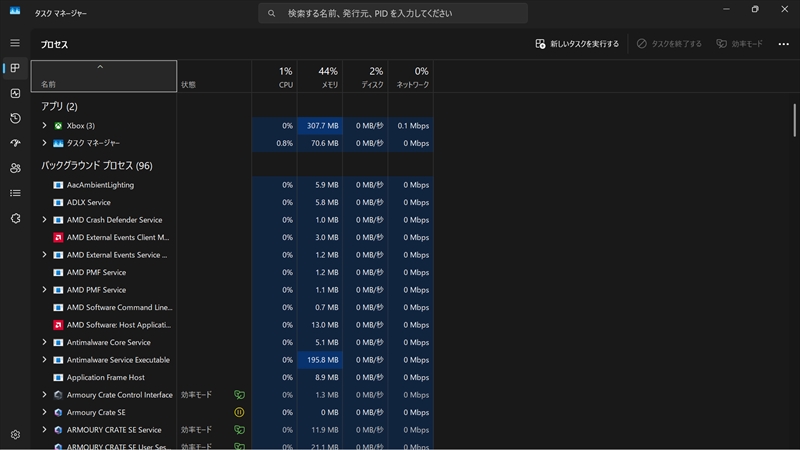The height and width of the screenshot is (450, 800).
Task: Click the タスクを終了する button
Action: point(669,44)
